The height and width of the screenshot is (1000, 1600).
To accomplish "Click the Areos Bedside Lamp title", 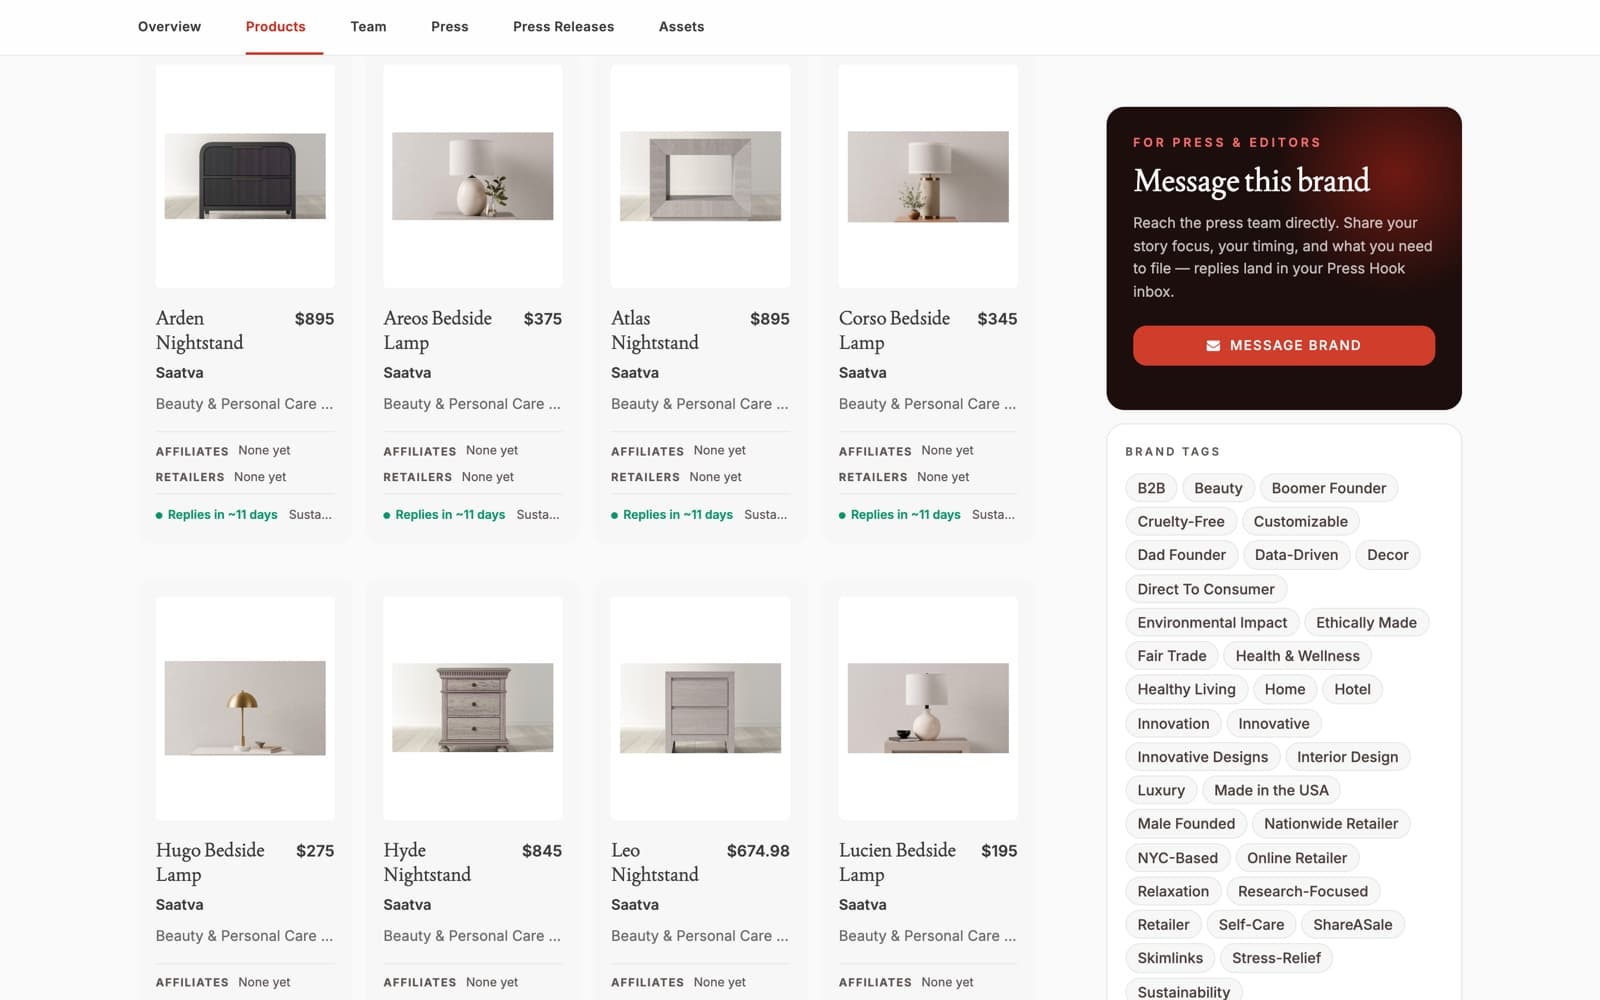I will (438, 330).
